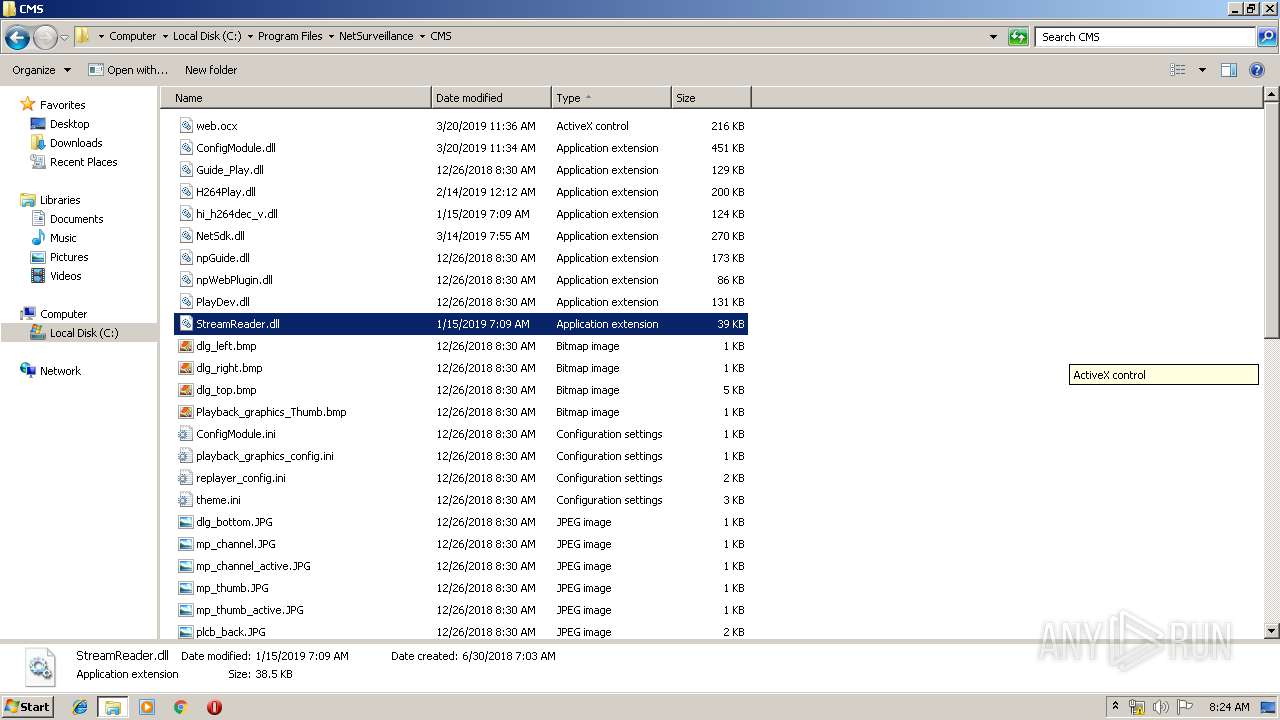Click the volume speaker tray icon
Image resolution: width=1280 pixels, height=720 pixels.
point(1161,707)
